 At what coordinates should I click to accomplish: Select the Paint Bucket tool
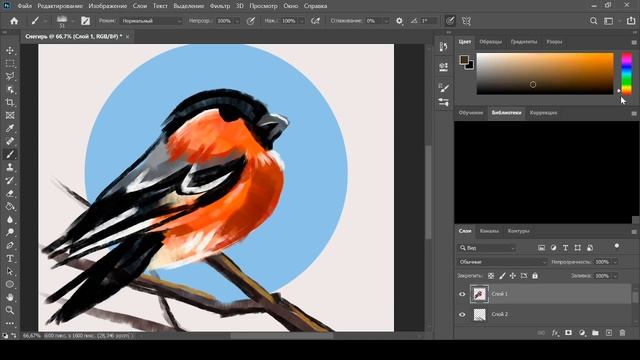[10, 207]
